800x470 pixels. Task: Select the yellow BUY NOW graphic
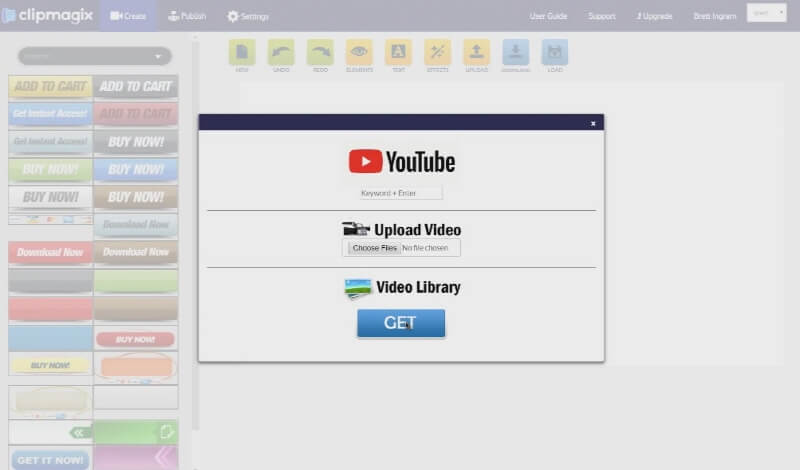coord(50,365)
